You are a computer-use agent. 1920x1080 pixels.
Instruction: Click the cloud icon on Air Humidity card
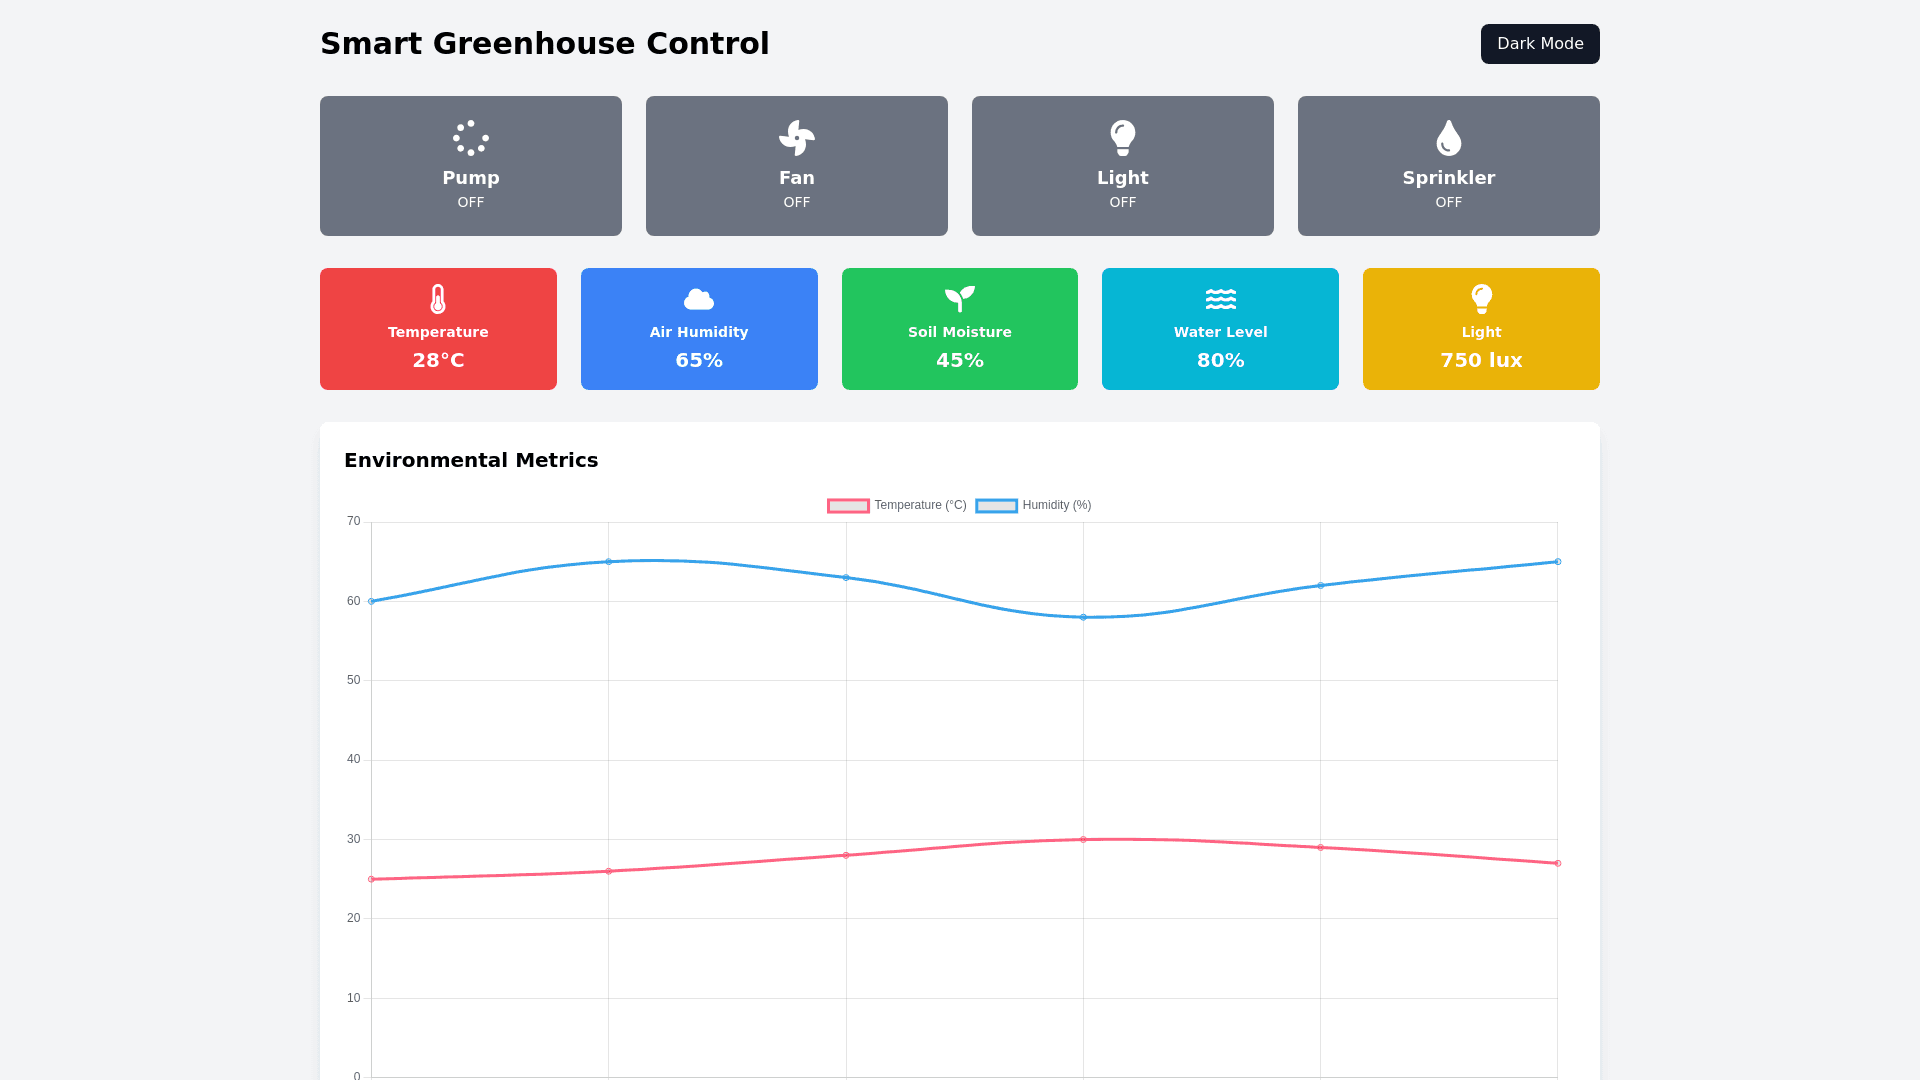[x=699, y=299]
